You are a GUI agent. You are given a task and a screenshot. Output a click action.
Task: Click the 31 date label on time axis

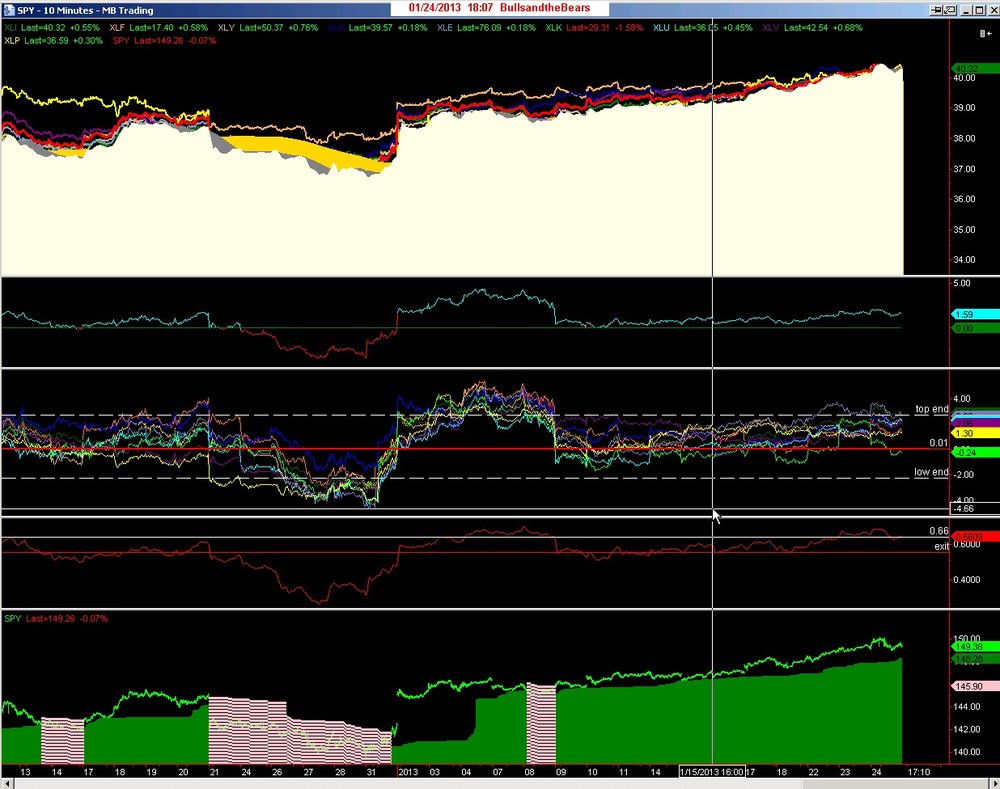(372, 772)
